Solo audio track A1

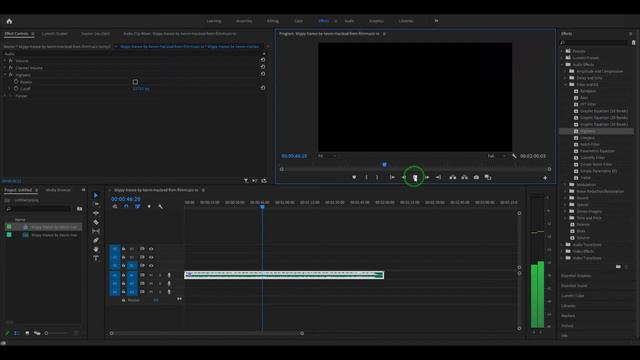tap(160, 275)
